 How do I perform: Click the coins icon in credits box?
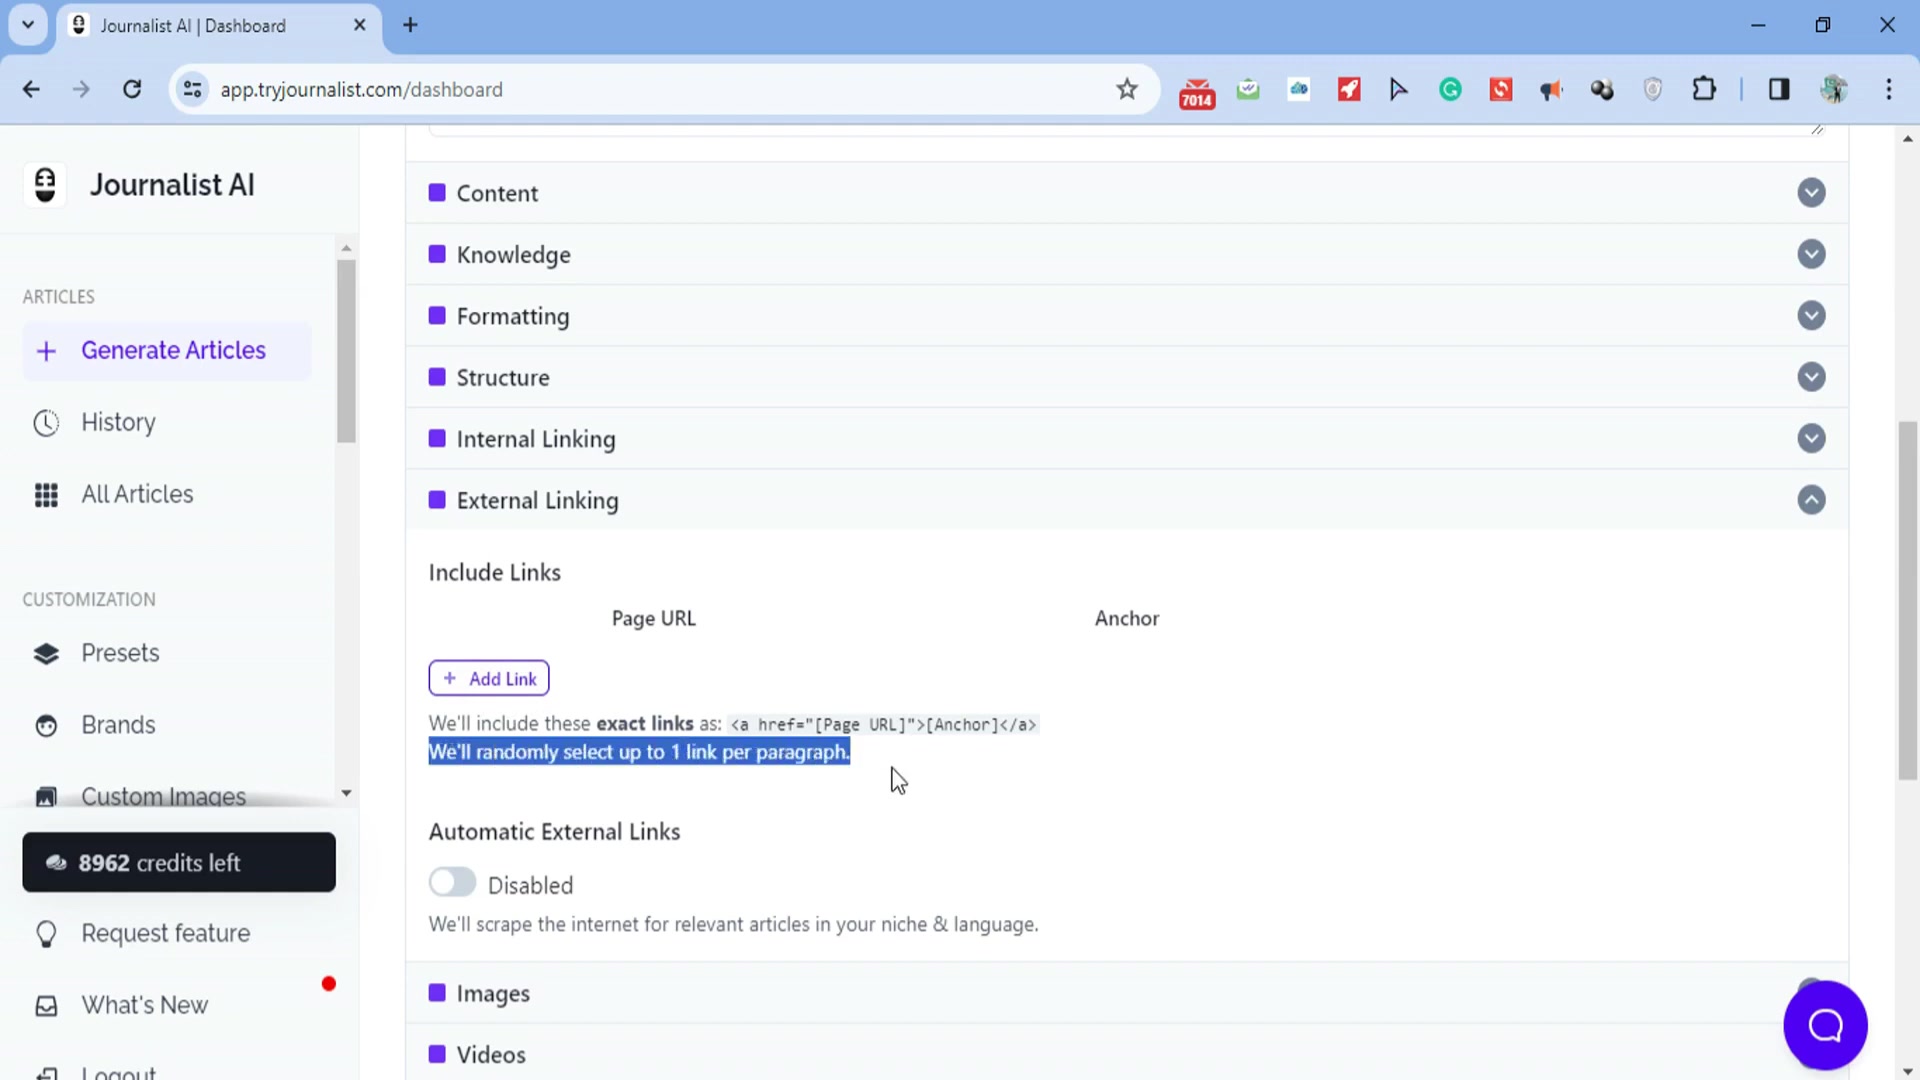[x=56, y=863]
